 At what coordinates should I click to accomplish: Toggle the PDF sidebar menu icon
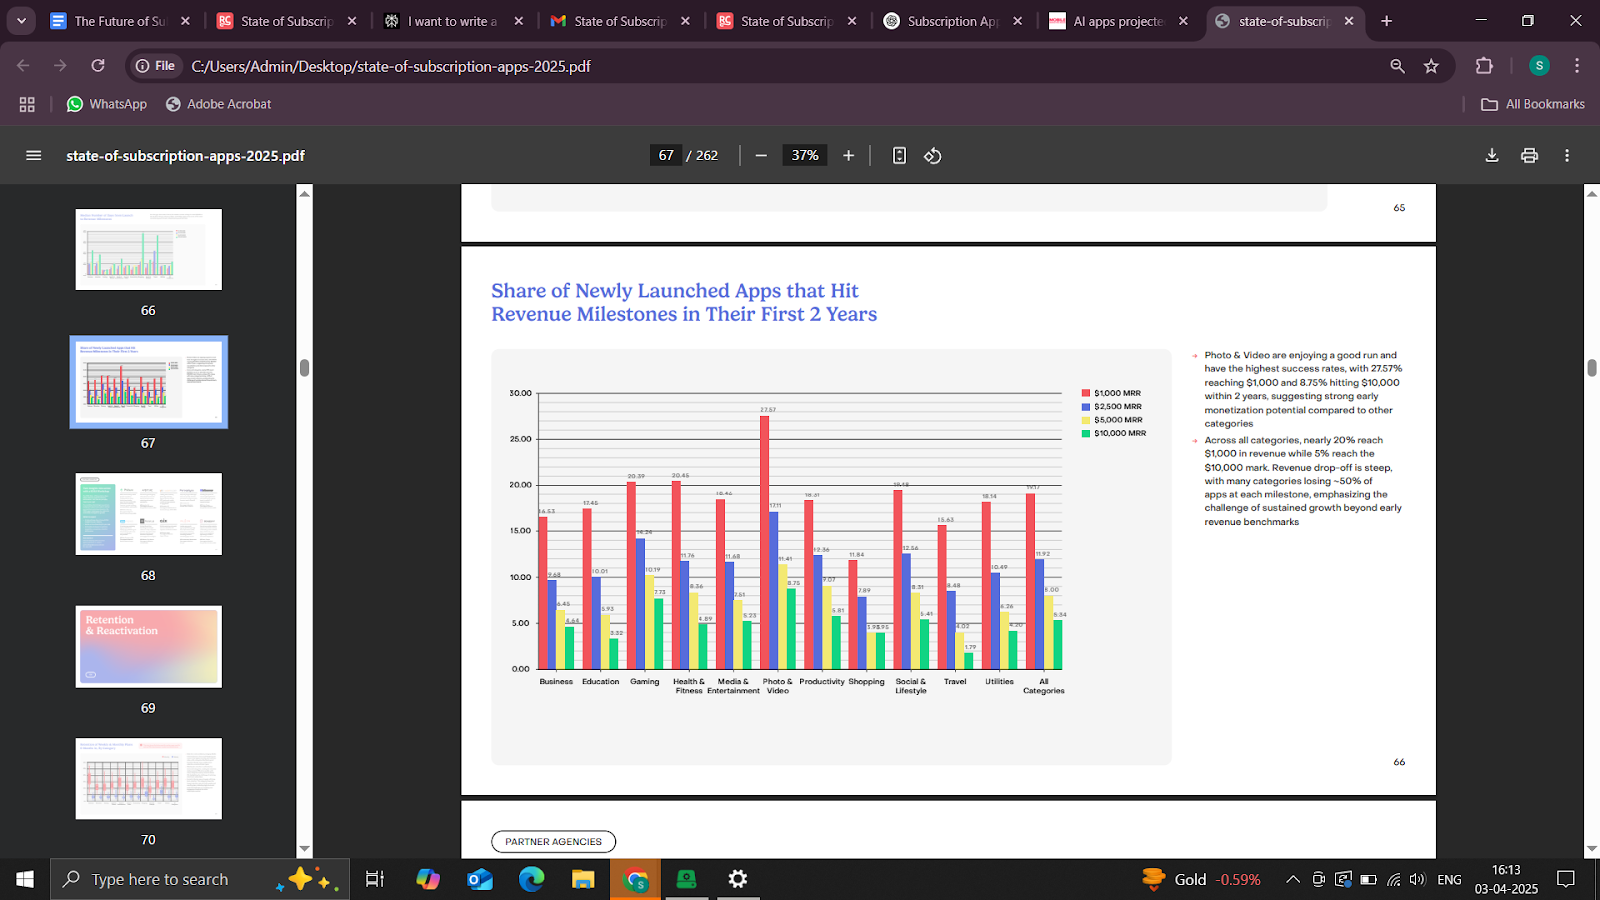(x=33, y=155)
